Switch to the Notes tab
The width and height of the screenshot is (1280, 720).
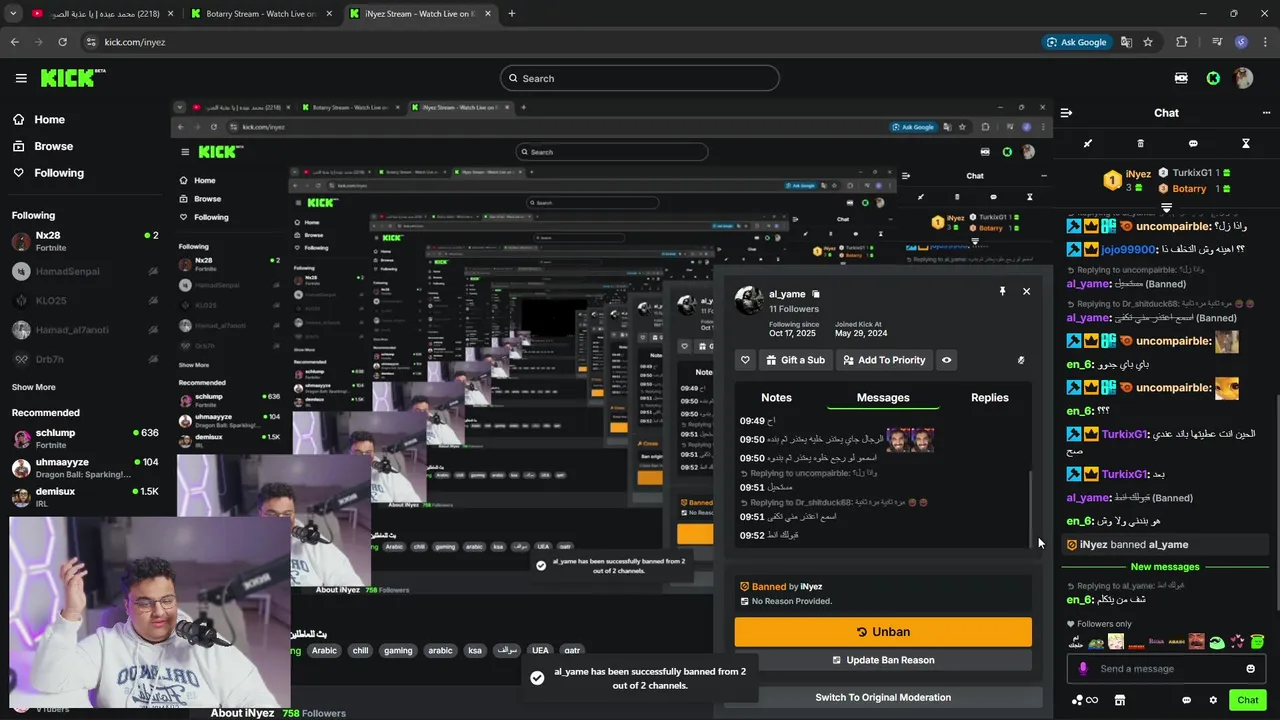tap(776, 397)
